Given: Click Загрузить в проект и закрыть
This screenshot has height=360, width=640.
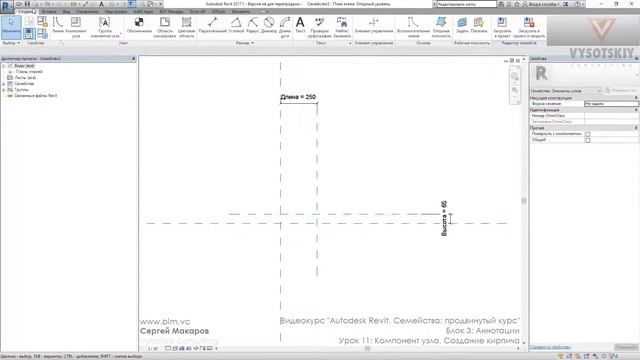Looking at the screenshot, I should pos(529,27).
